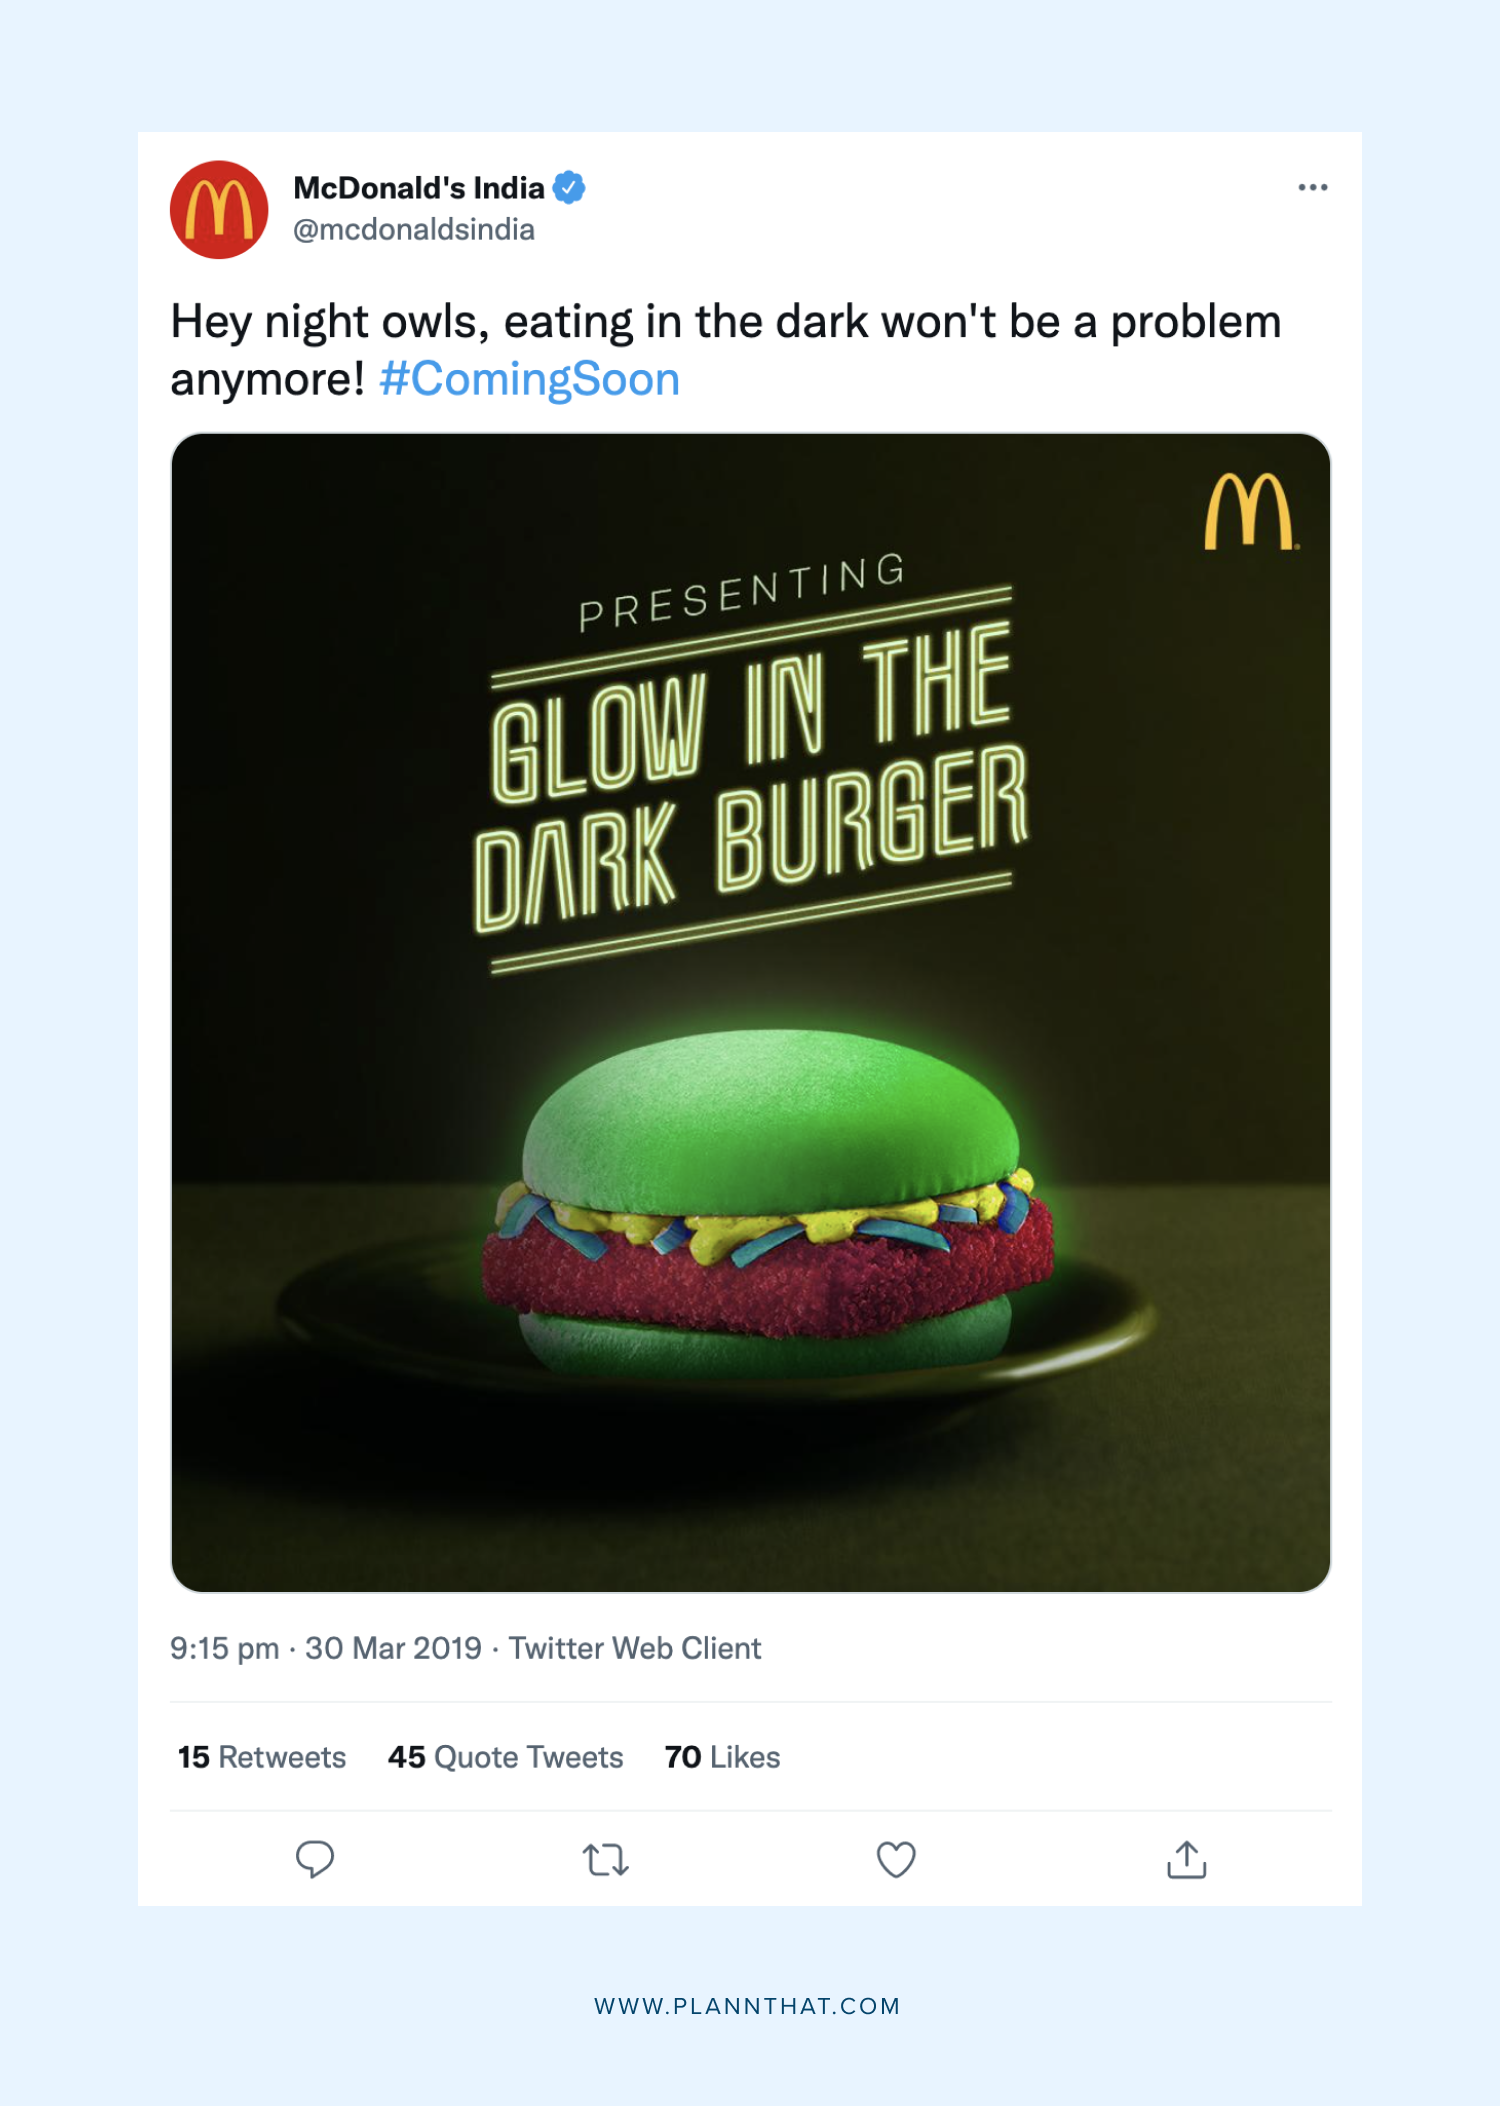View the 15 Retweets list
This screenshot has width=1500, height=2106.
[x=262, y=1757]
